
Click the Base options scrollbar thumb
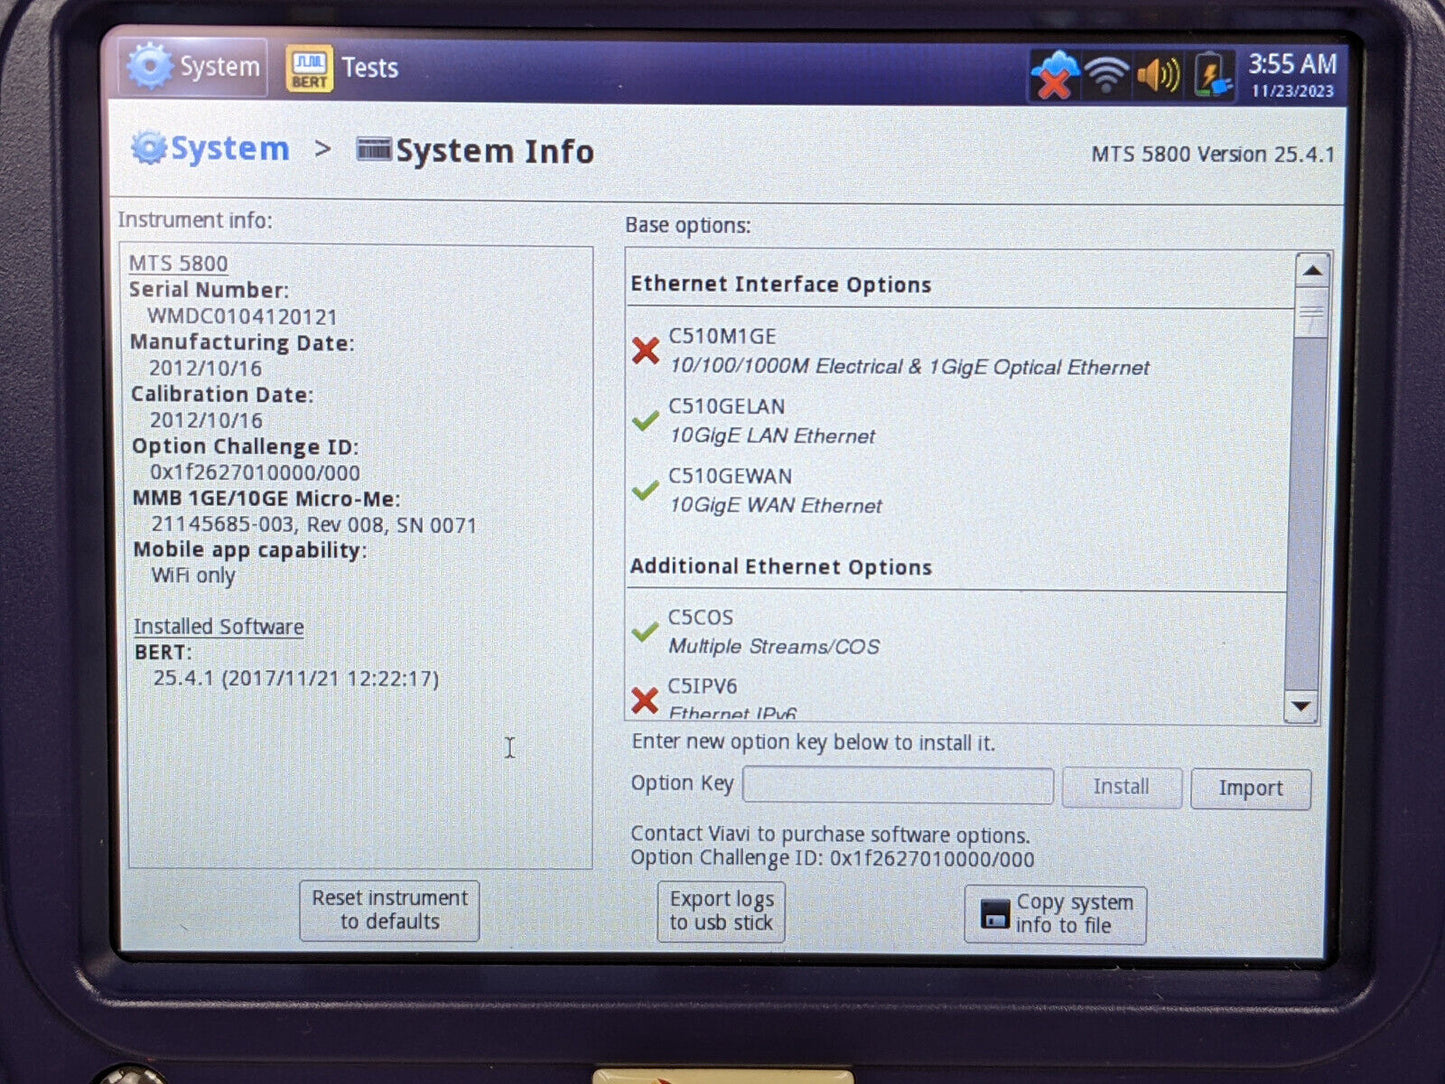[1311, 315]
